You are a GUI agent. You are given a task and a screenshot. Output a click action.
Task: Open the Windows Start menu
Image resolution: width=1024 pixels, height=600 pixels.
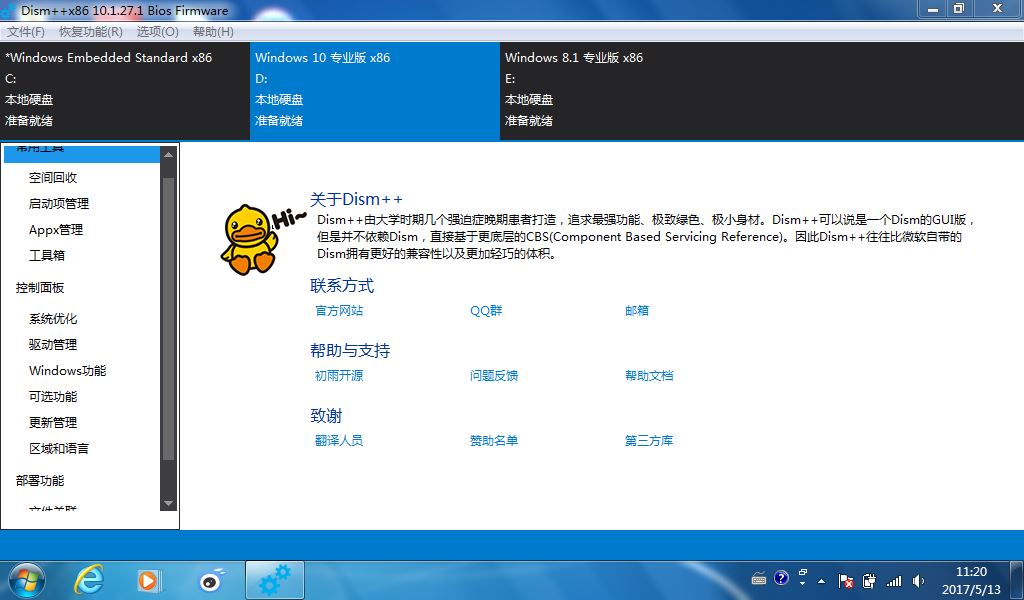pos(26,580)
